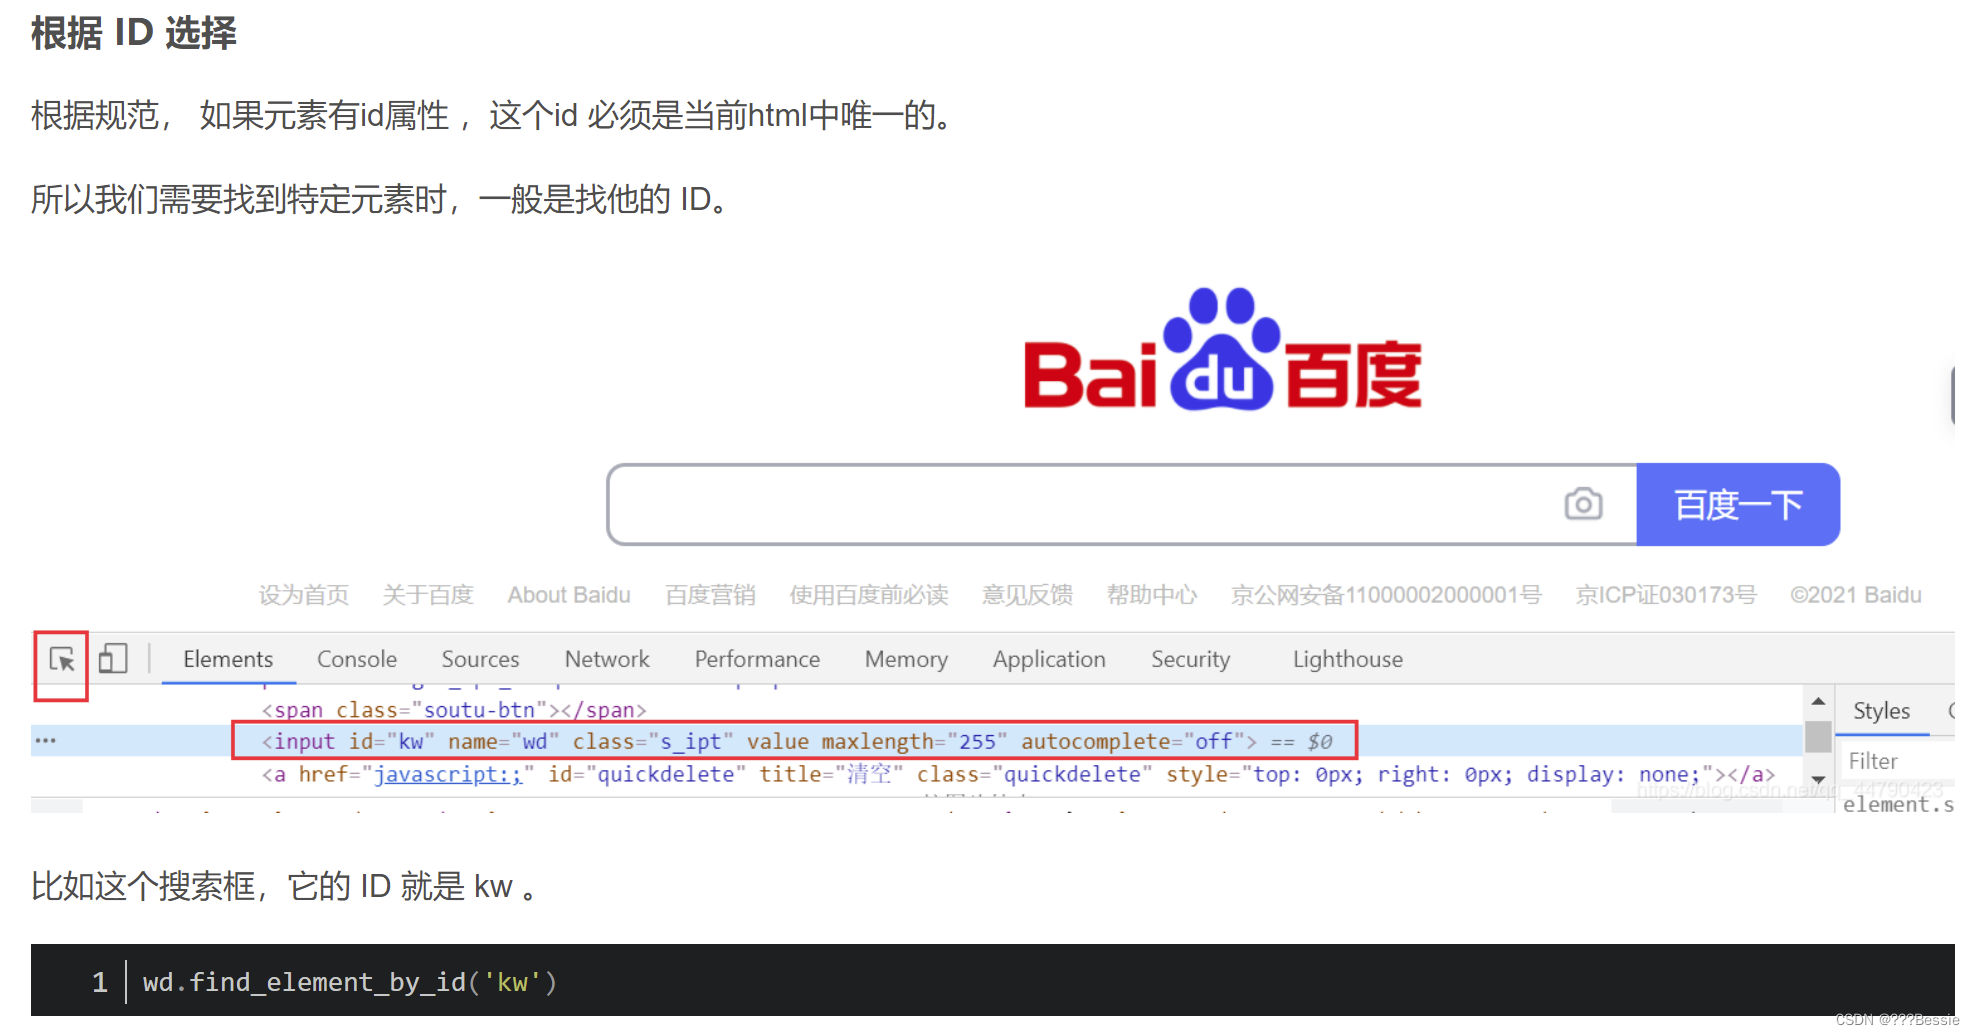Open the Memory tab
Viewport: 1975px width, 1035px height.
pyautogui.click(x=906, y=659)
